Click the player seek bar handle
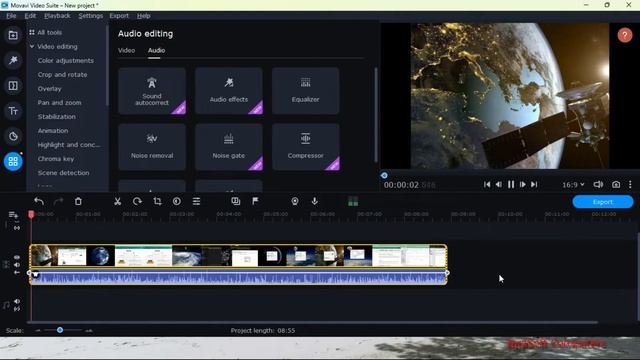Screen dimensions: 640x360 [384, 175]
